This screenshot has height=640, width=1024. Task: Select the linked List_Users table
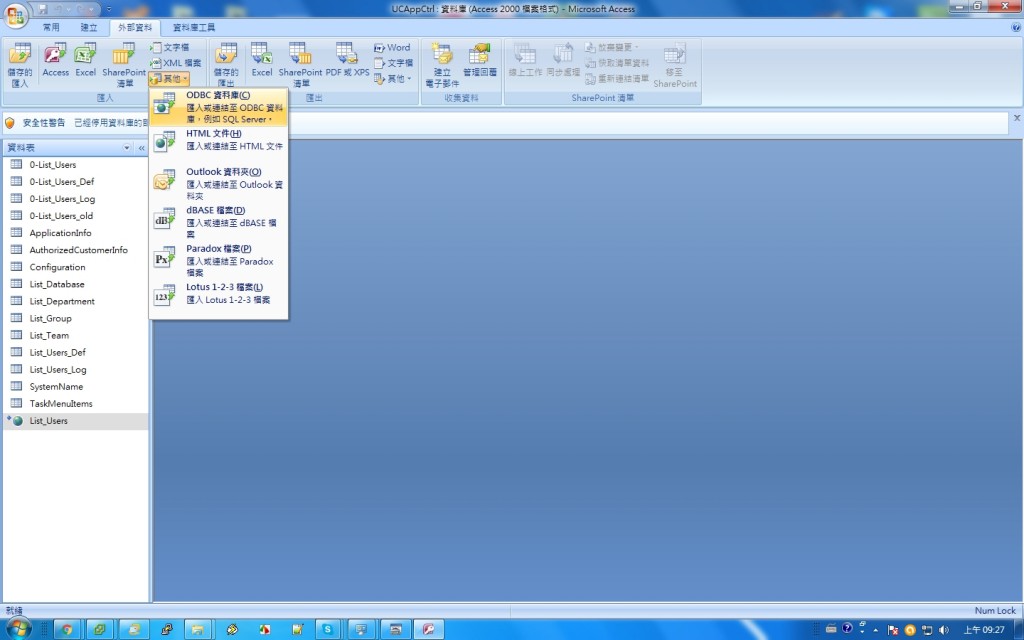coord(76,421)
